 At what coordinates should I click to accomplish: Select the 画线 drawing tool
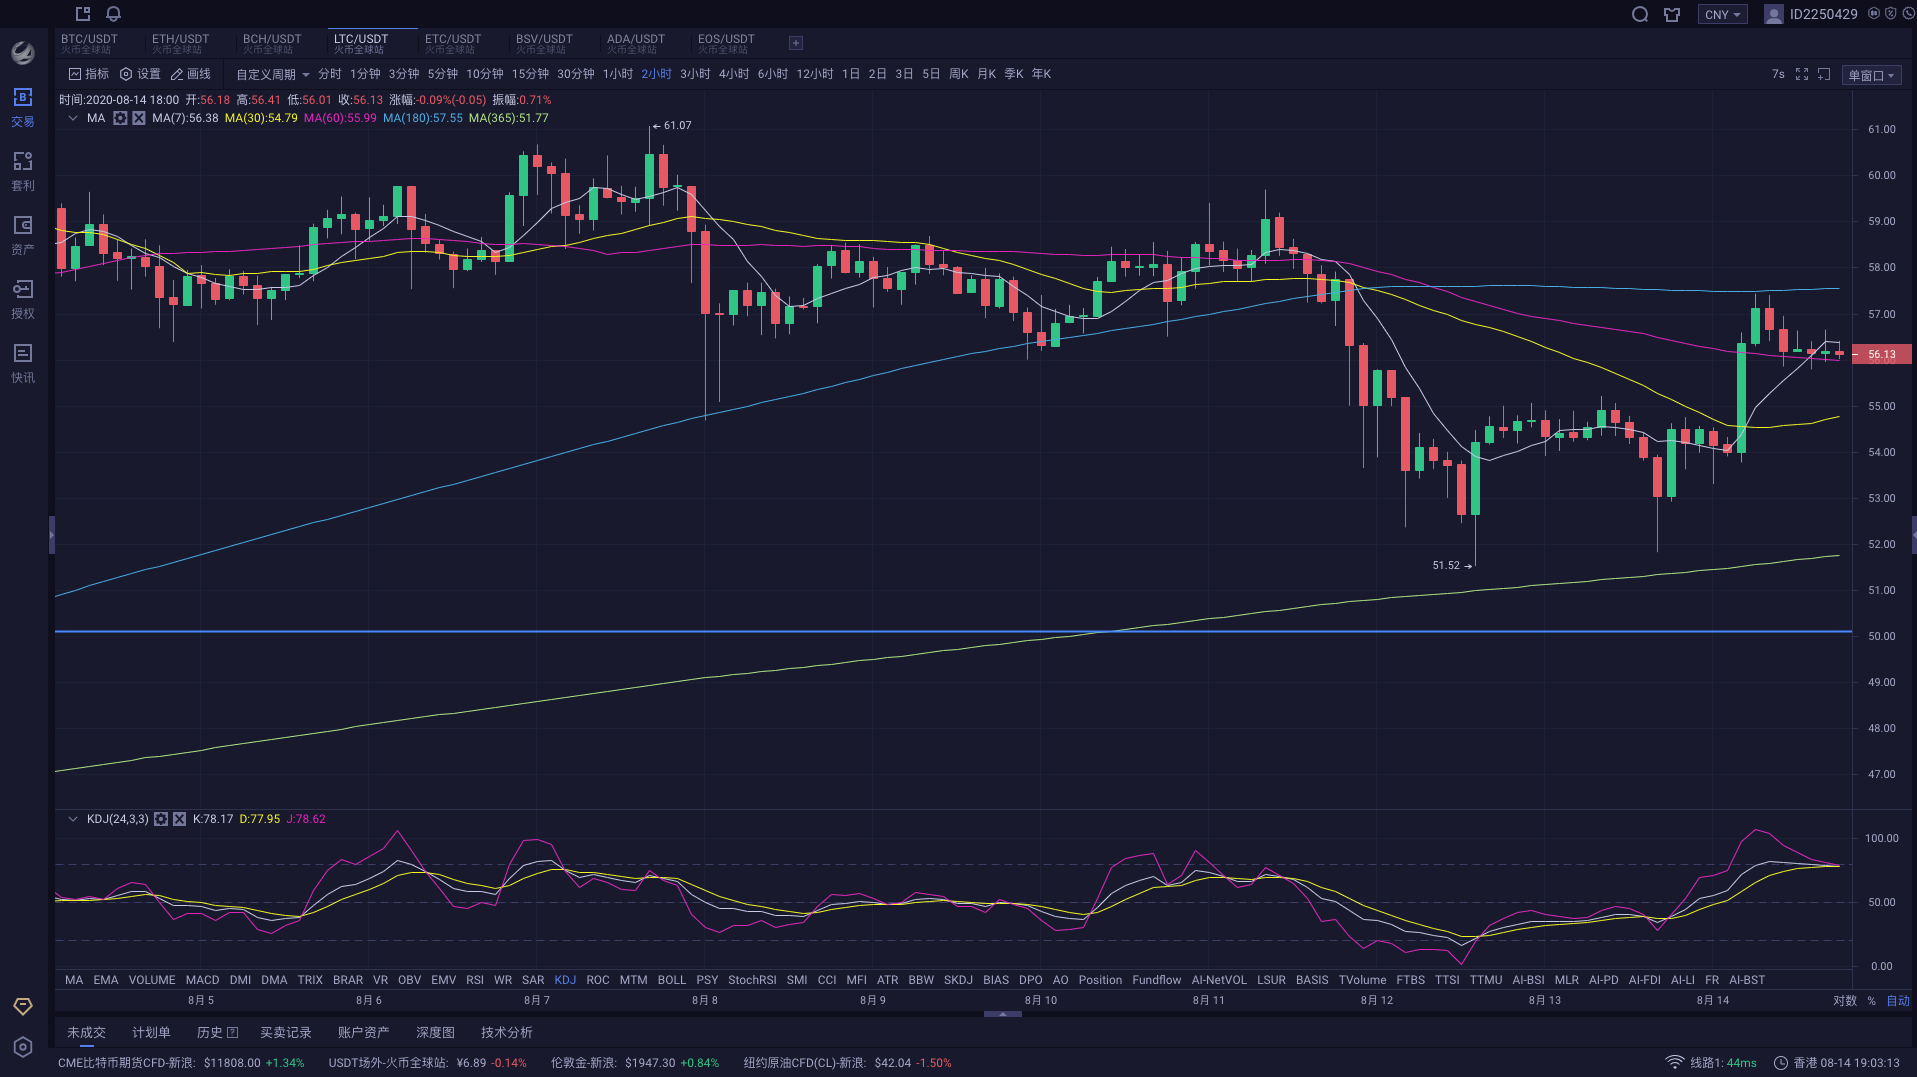(x=190, y=73)
